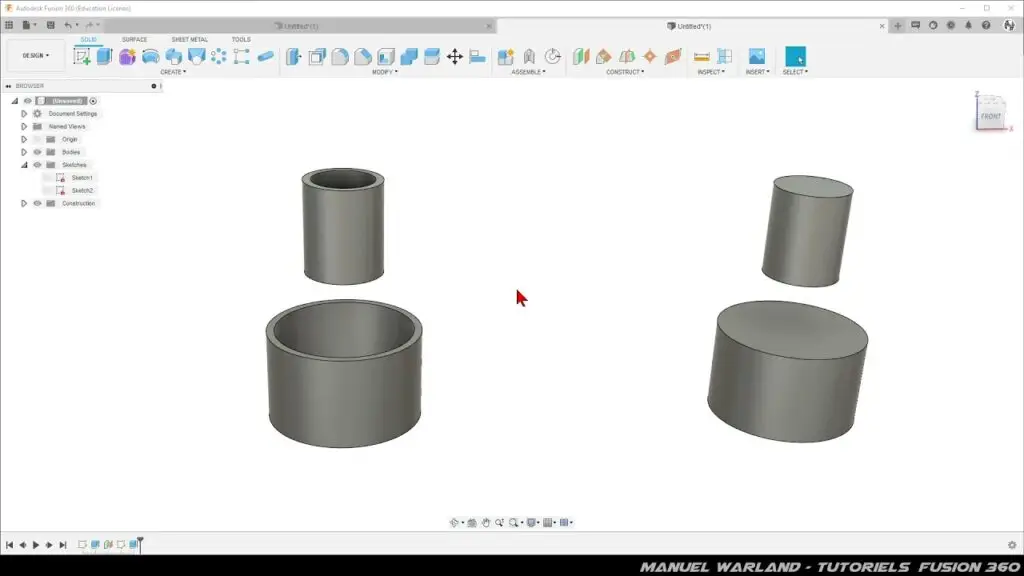Open the Insert image tool
The width and height of the screenshot is (1024, 576).
[x=757, y=56]
